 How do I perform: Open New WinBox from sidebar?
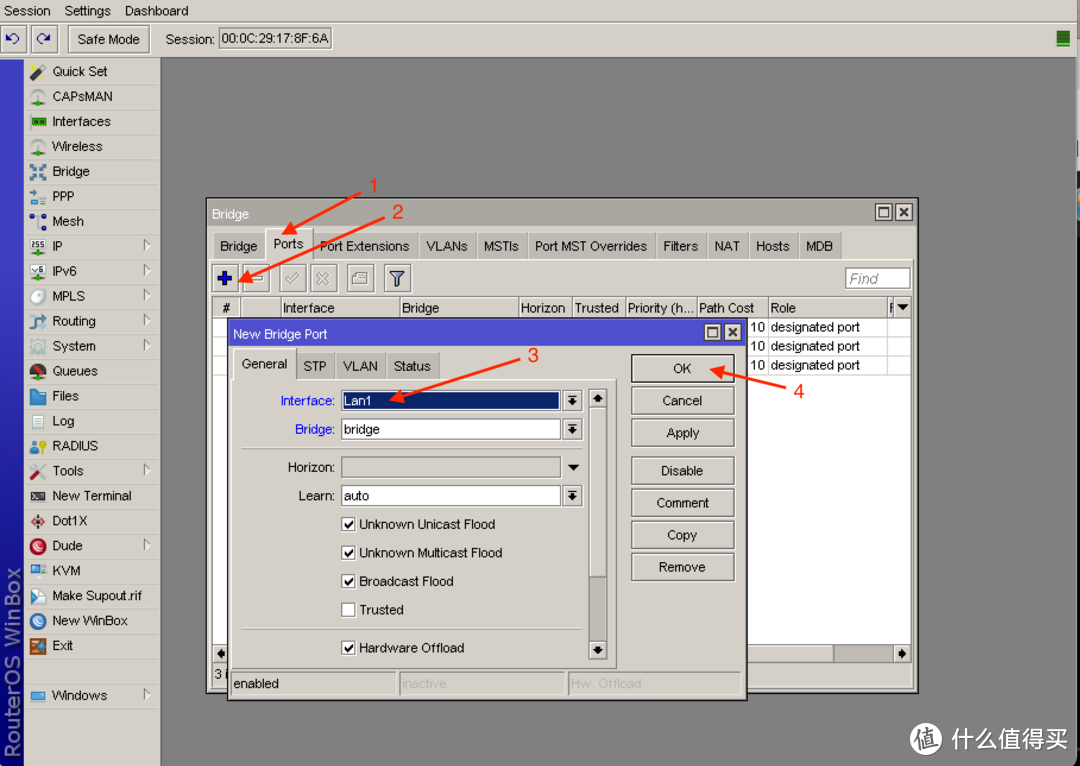click(x=93, y=621)
